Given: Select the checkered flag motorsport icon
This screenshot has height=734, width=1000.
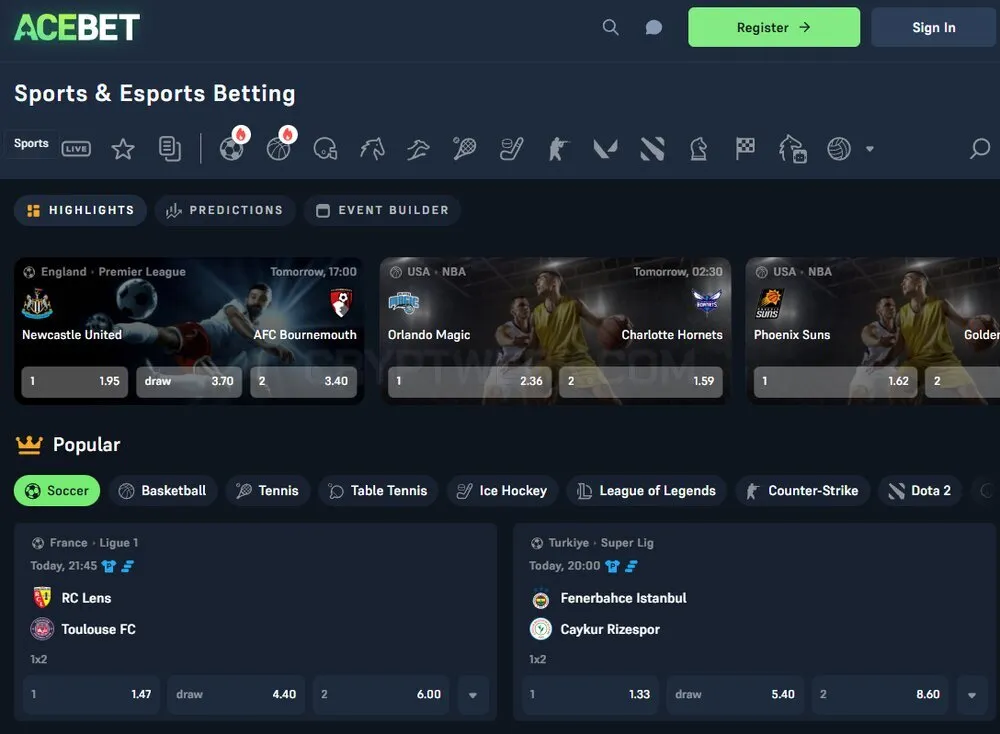Looking at the screenshot, I should click(x=745, y=149).
